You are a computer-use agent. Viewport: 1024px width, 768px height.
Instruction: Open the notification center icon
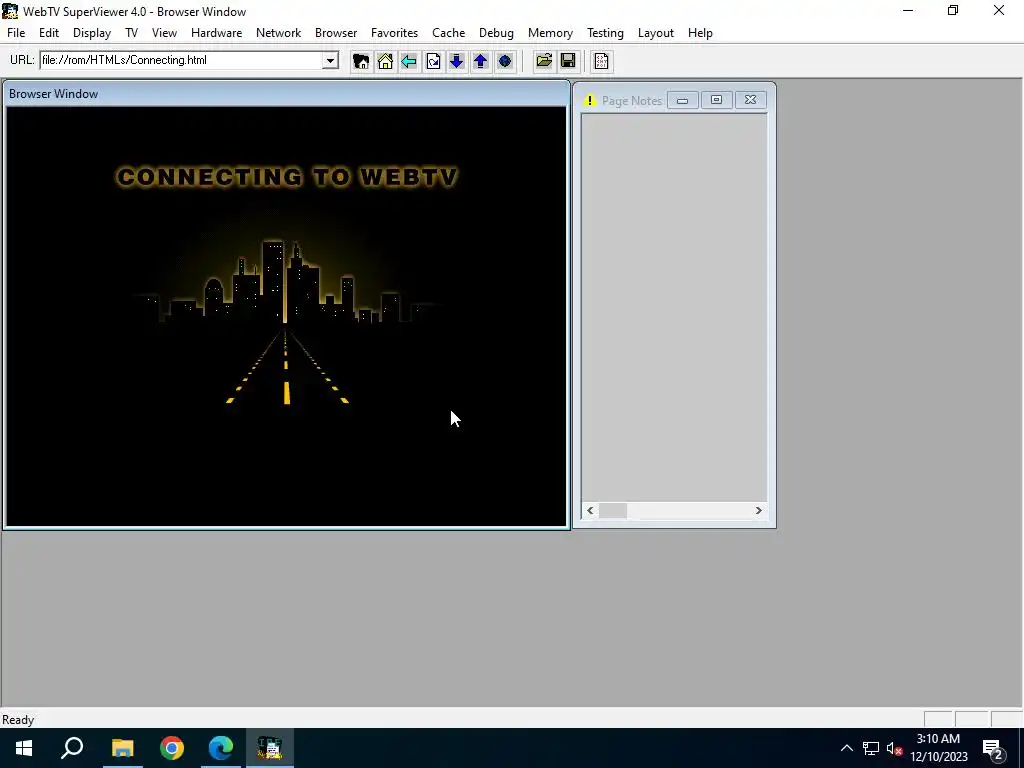(x=993, y=749)
